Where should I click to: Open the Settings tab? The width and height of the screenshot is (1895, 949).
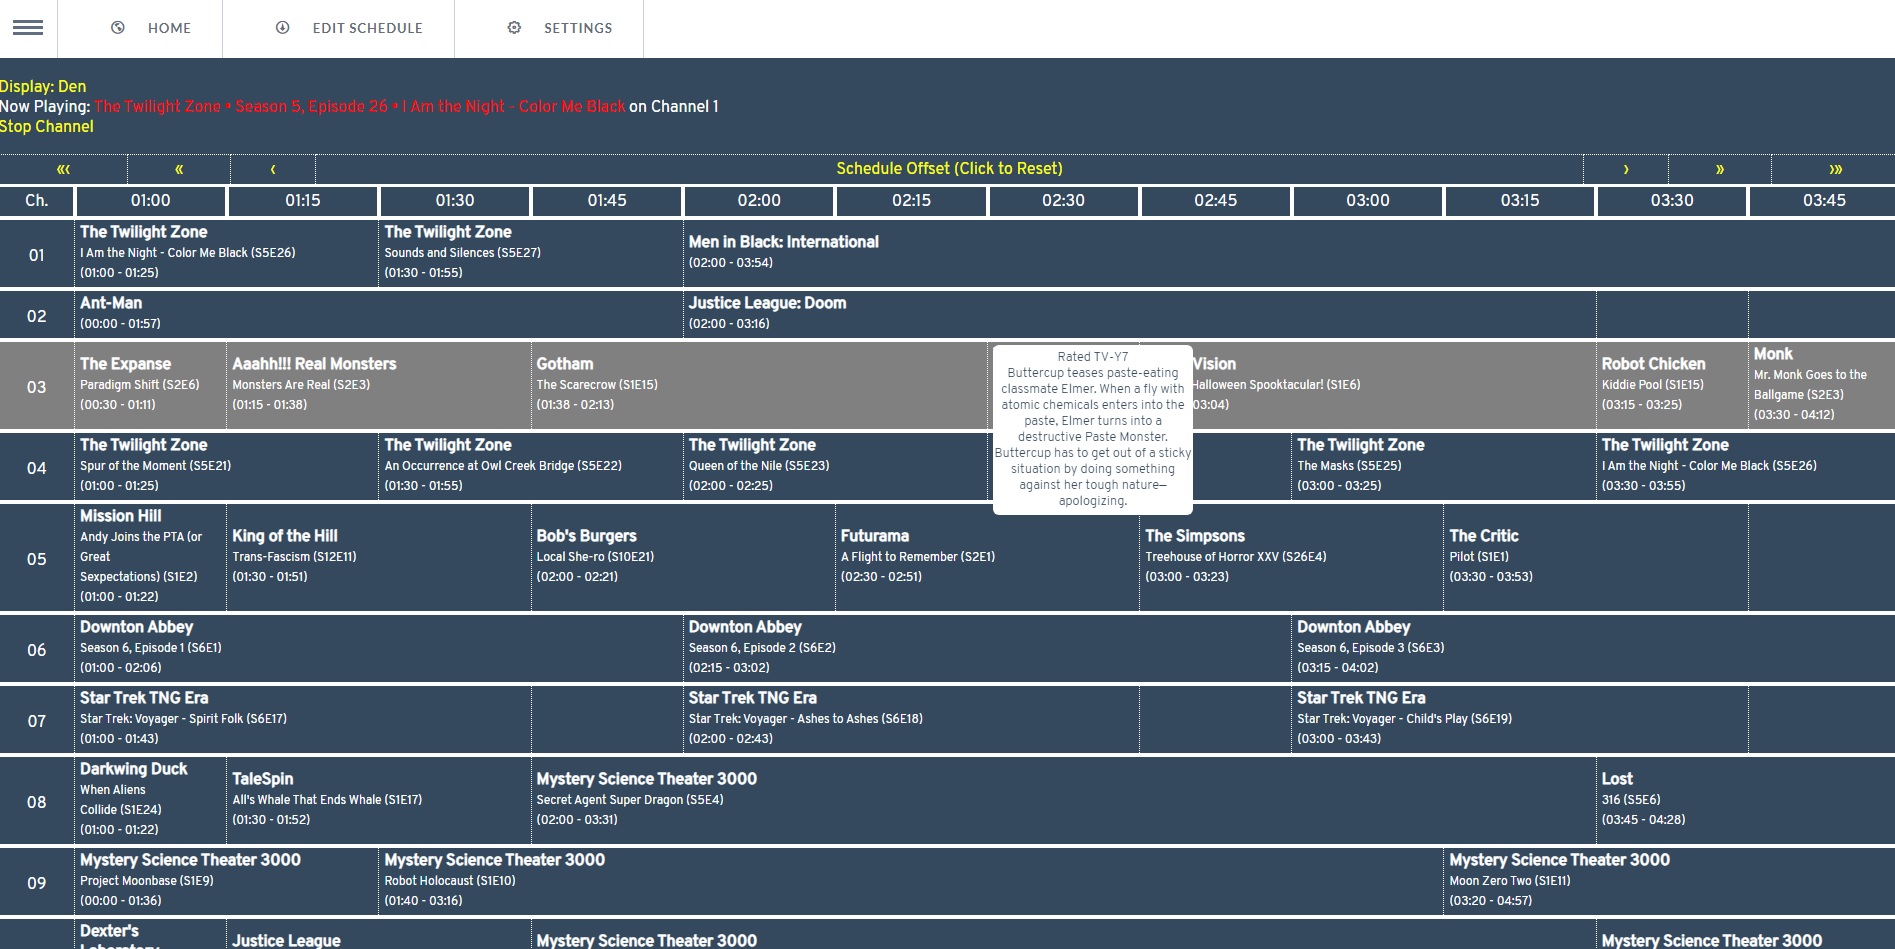tap(577, 28)
